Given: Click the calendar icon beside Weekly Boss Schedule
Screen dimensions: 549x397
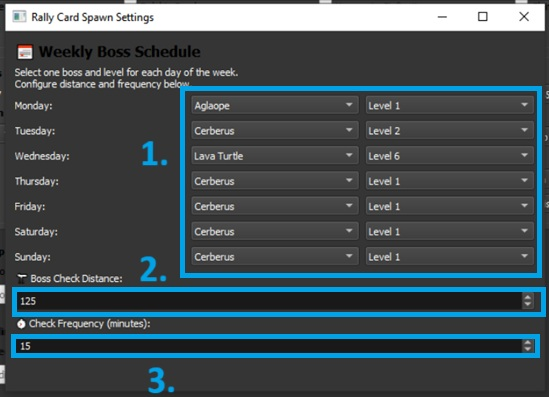Looking at the screenshot, I should pyautogui.click(x=25, y=52).
